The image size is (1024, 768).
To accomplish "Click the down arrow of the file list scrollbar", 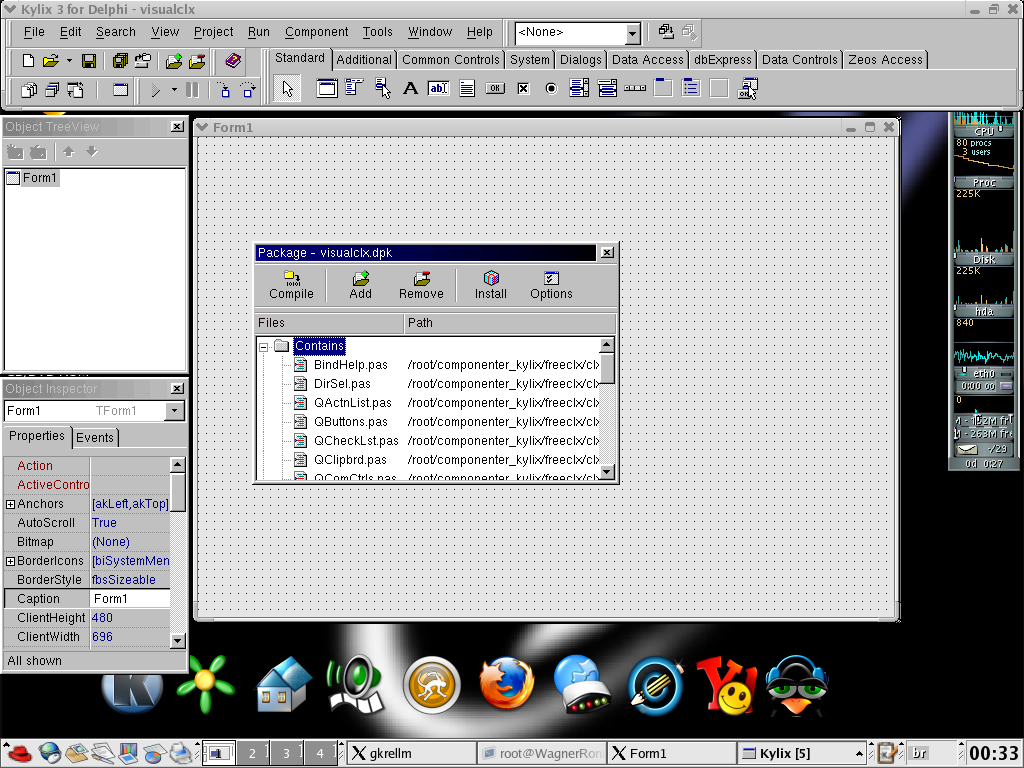I will point(607,472).
